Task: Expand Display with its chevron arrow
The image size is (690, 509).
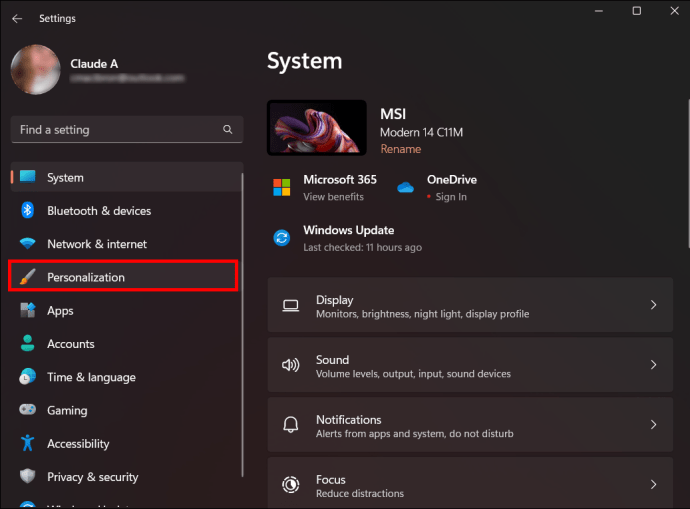Action: click(653, 304)
